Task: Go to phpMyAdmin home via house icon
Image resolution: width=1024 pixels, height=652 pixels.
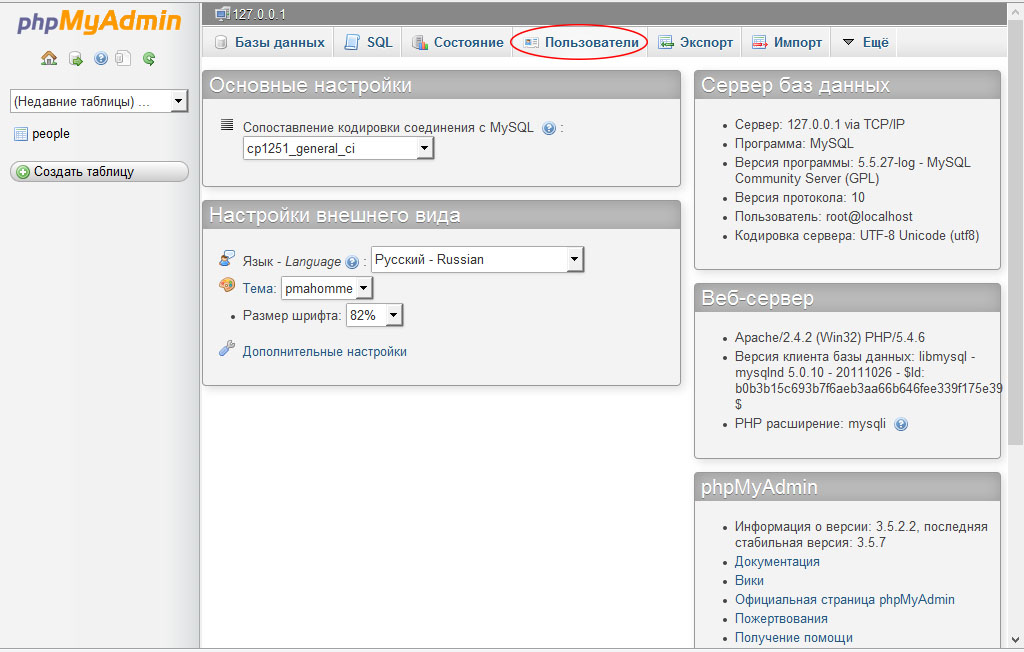Action: click(x=49, y=59)
